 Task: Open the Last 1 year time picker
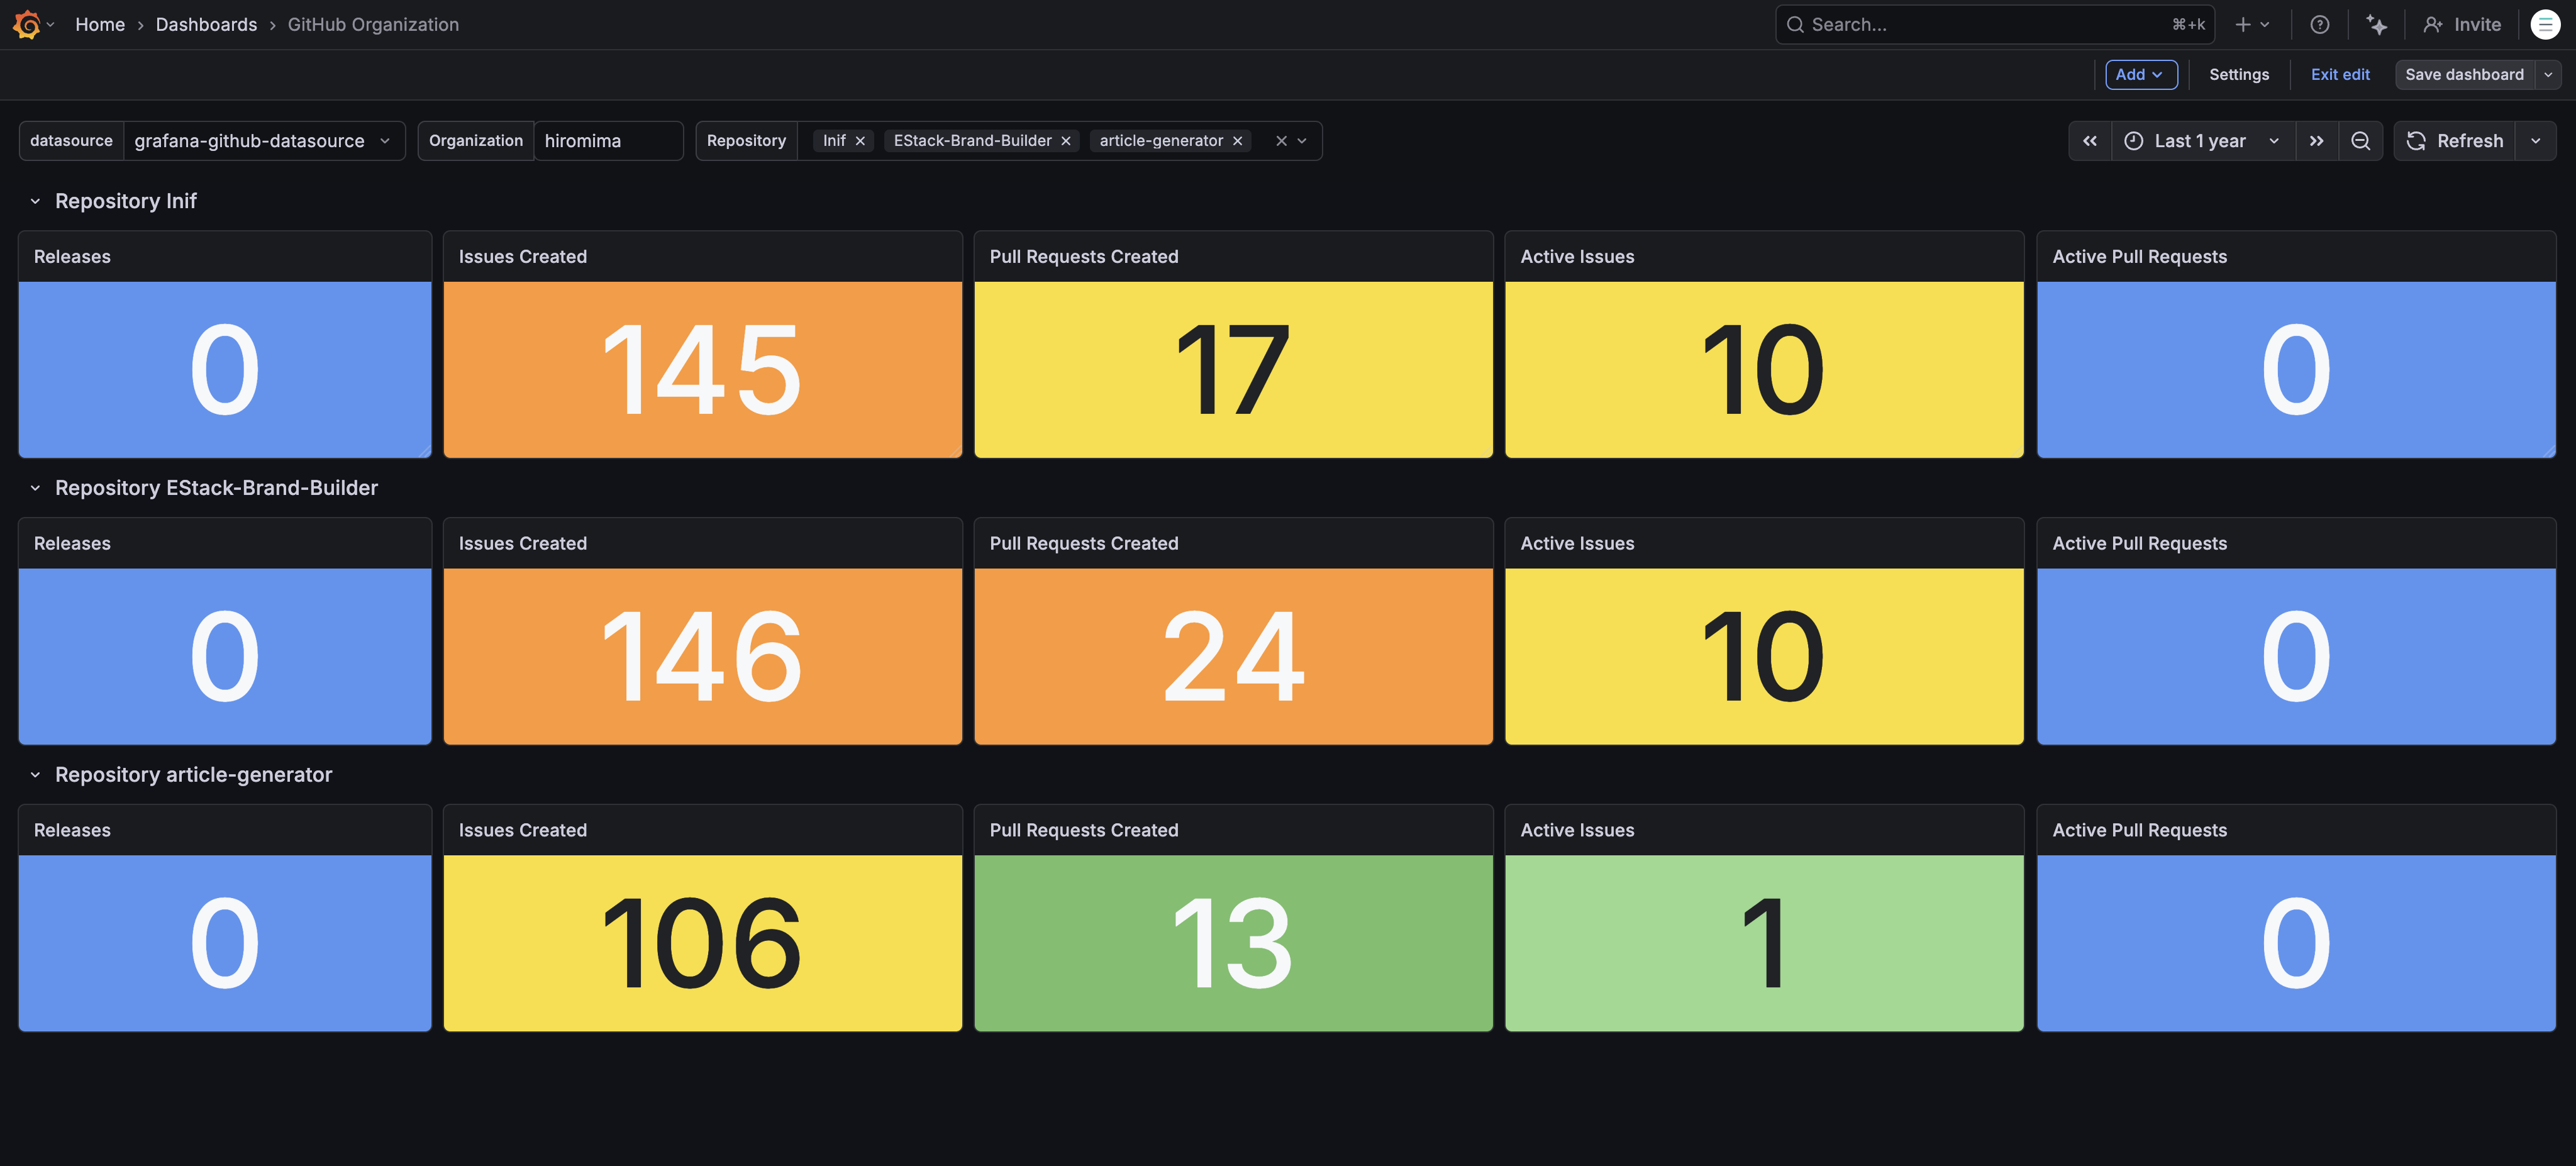[2200, 141]
